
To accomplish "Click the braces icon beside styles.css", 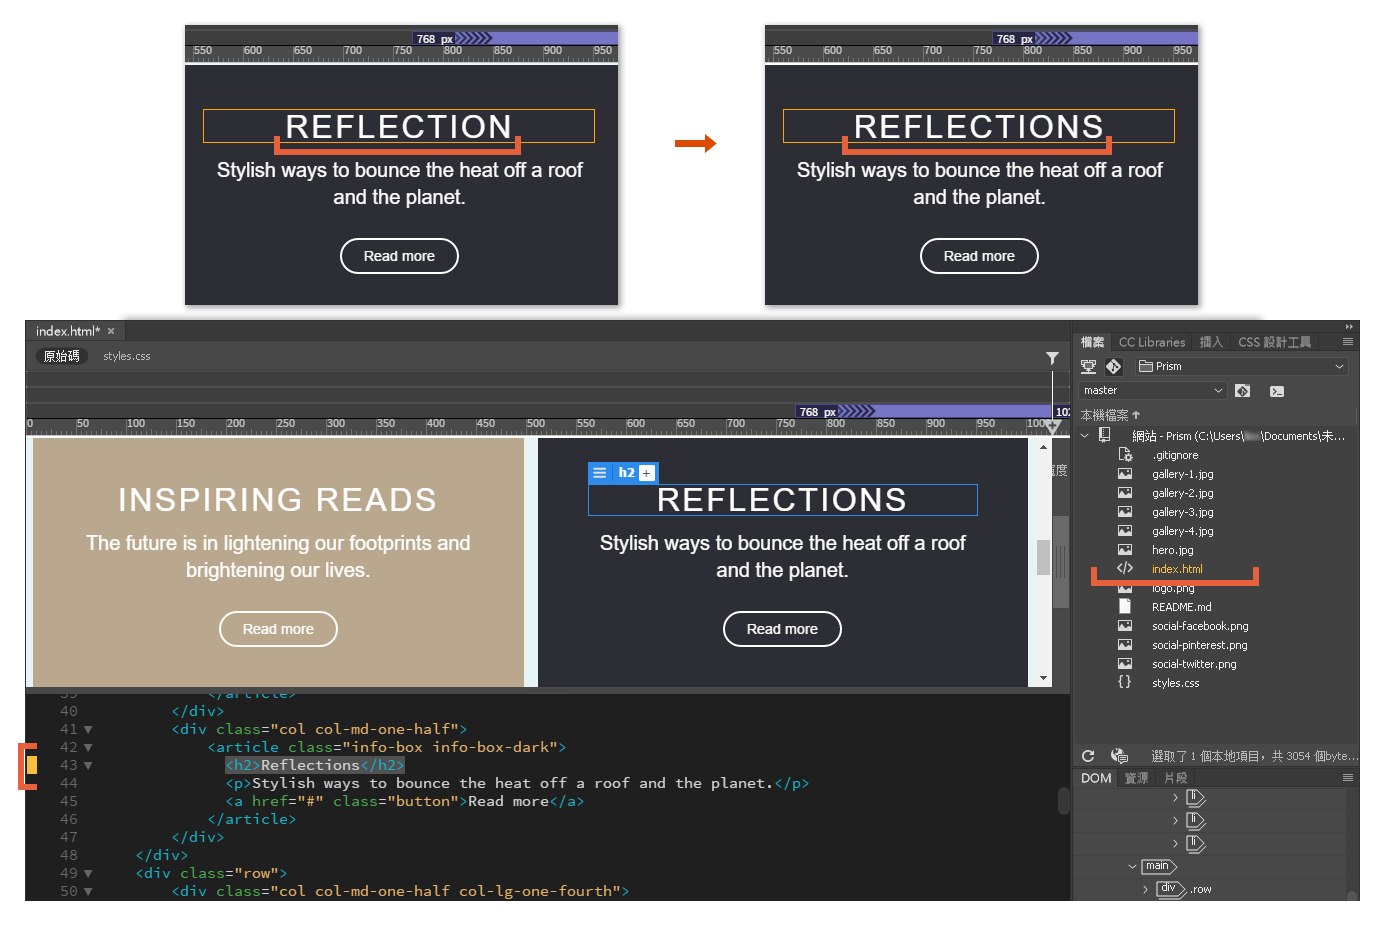I will [x=1125, y=682].
